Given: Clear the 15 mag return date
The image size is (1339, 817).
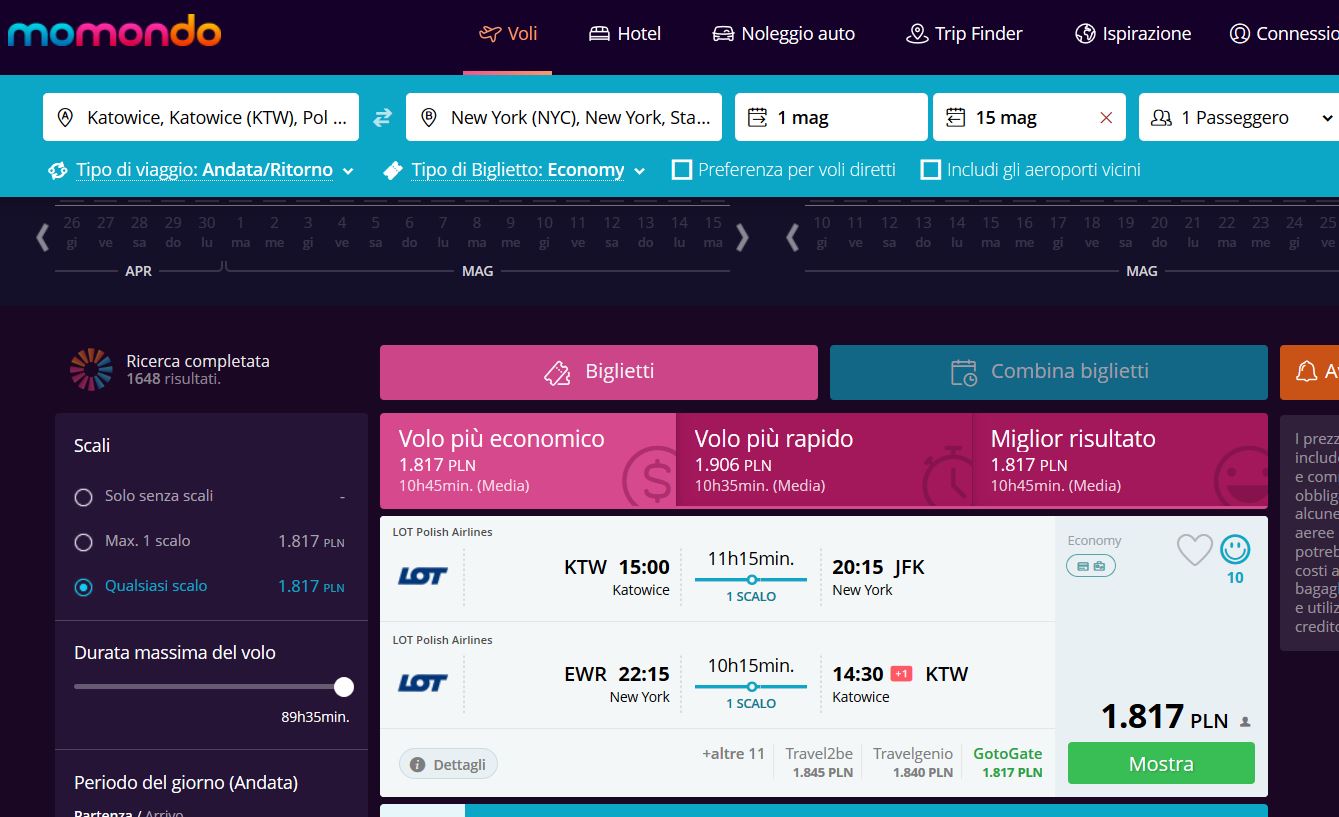Looking at the screenshot, I should coord(1106,118).
